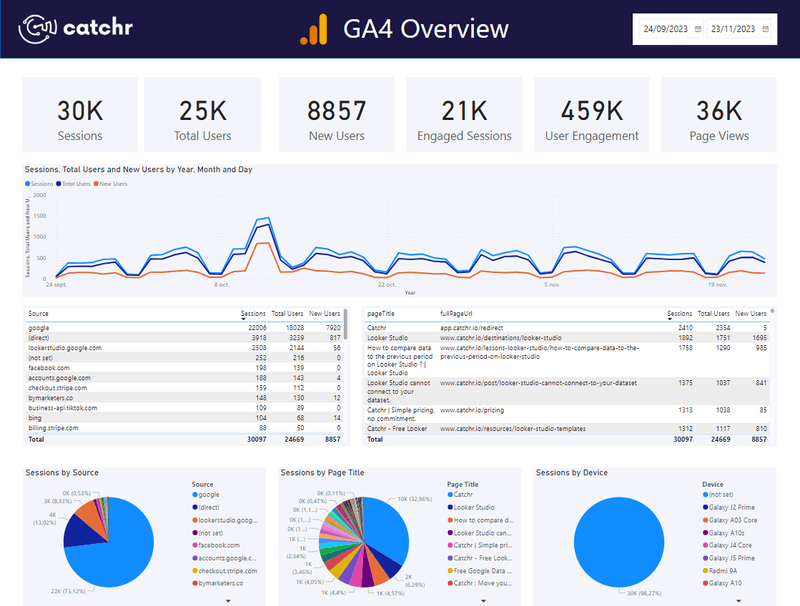Viewport: 800px width, 606px height.
Task: Sort page table by fullPageUrl header
Action: tap(456, 314)
